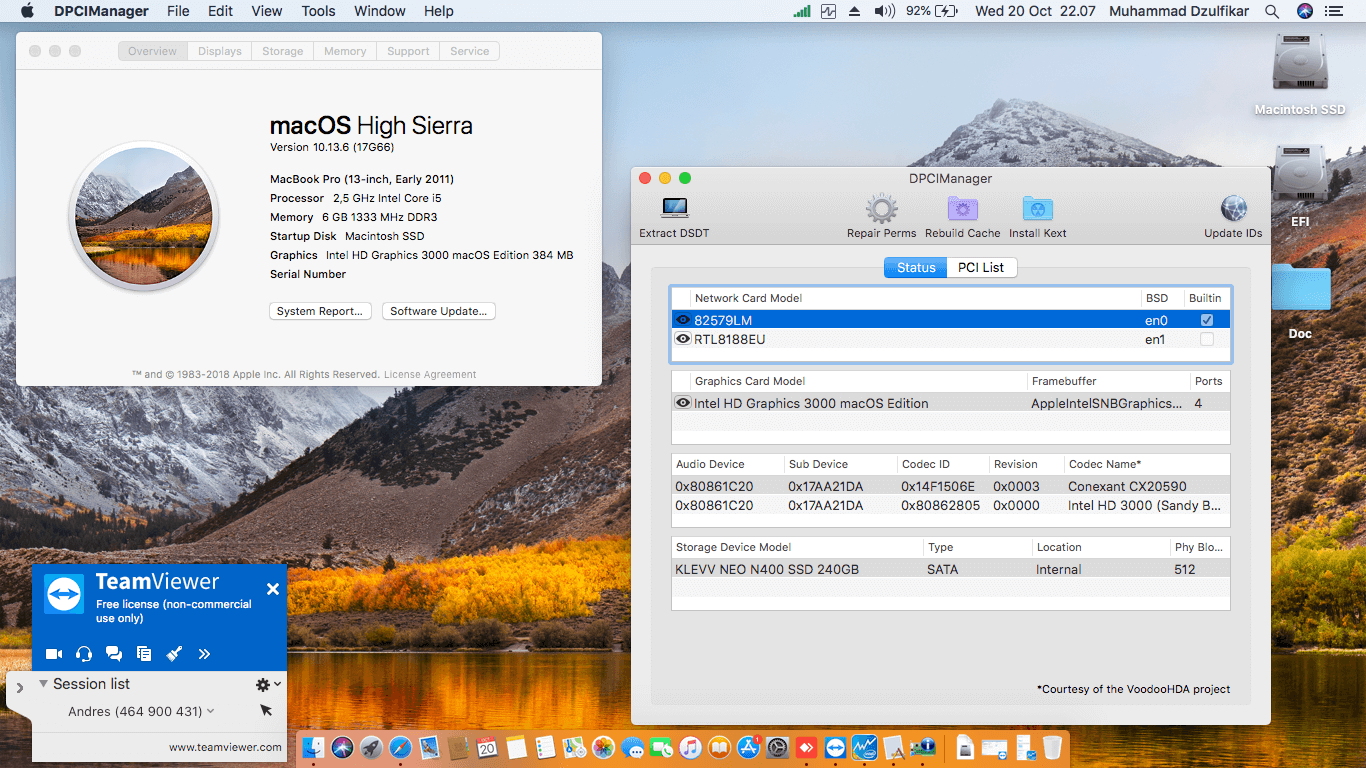Open the TeamViewer chat bubbles
Viewport: 1366px width, 768px height.
tap(114, 654)
